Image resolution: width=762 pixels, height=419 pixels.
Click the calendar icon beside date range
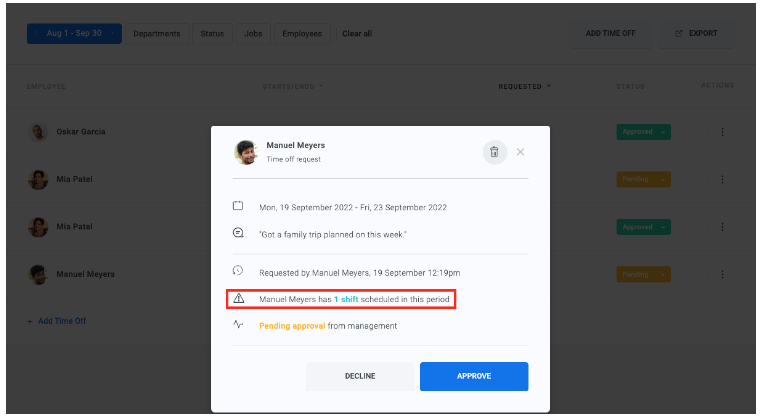238,207
